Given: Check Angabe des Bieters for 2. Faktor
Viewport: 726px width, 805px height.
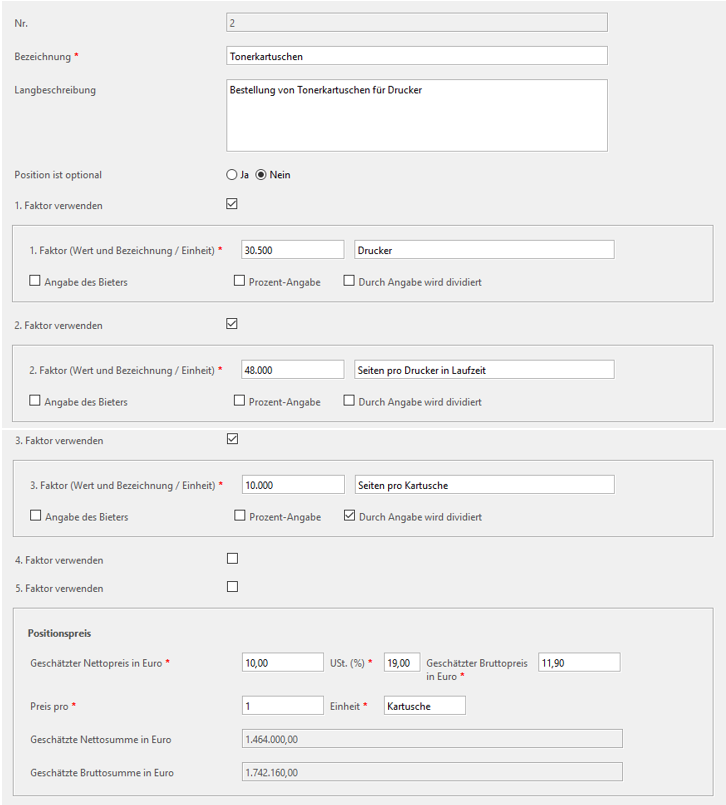Looking at the screenshot, I should (35, 400).
